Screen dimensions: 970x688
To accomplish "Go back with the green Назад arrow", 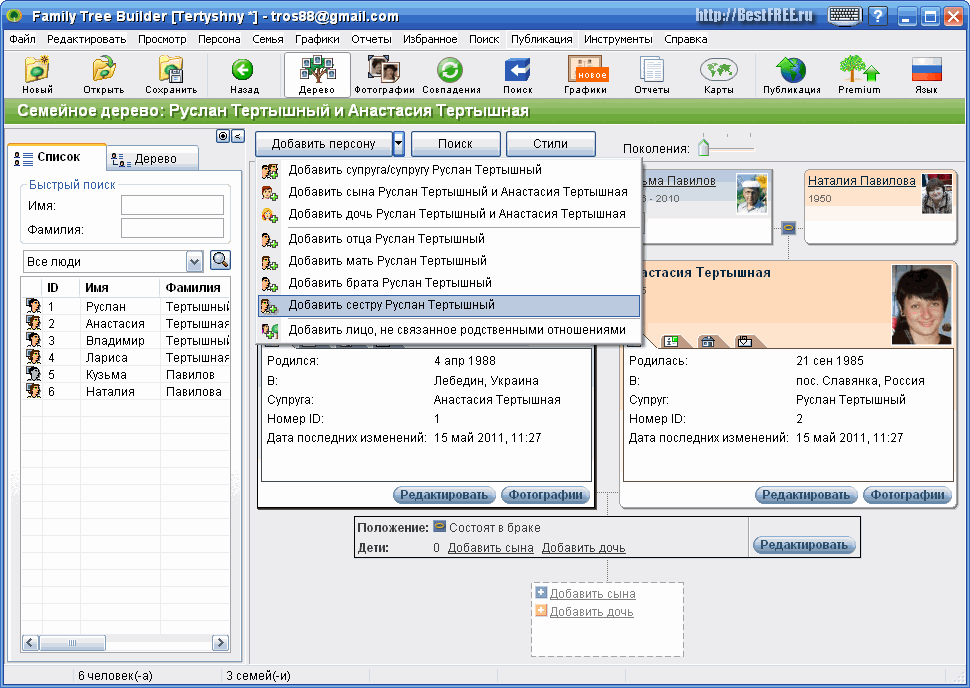I will point(244,74).
